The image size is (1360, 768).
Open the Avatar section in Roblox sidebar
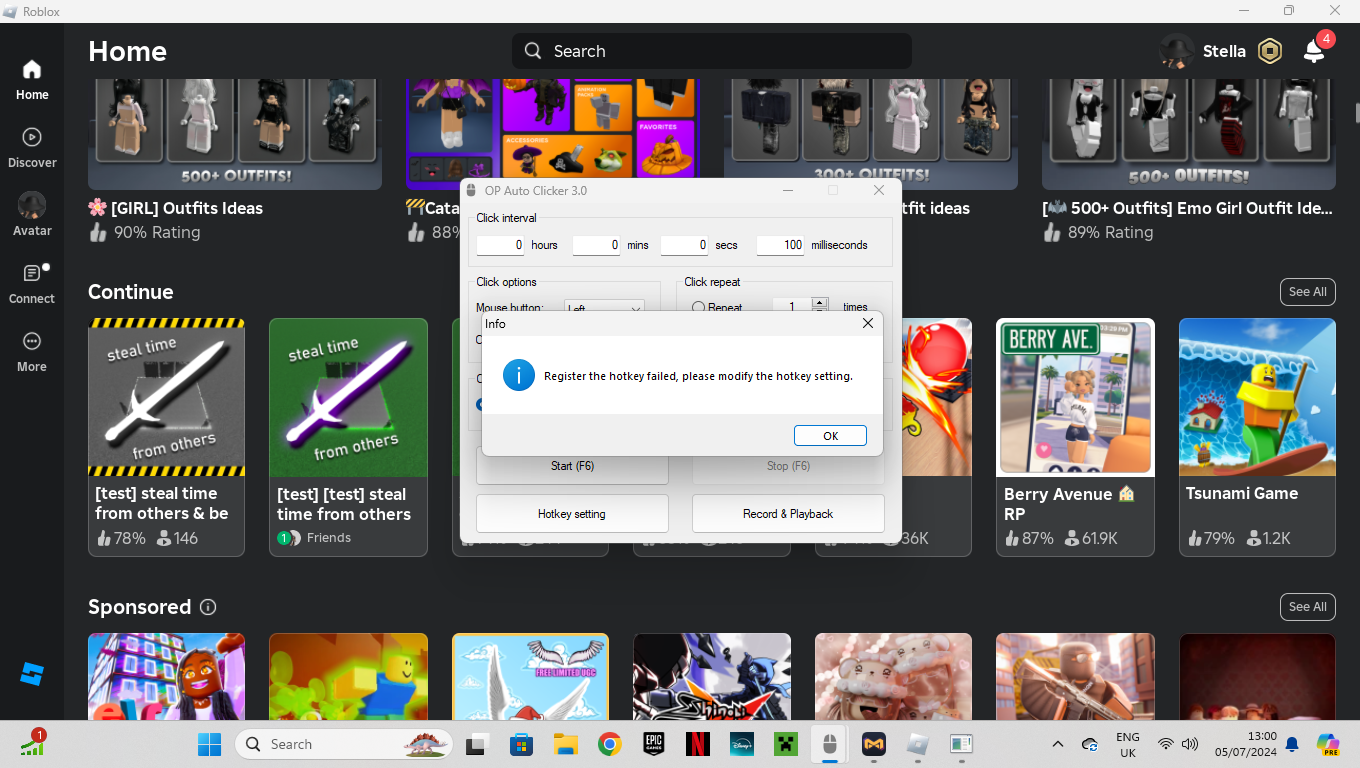pyautogui.click(x=32, y=215)
